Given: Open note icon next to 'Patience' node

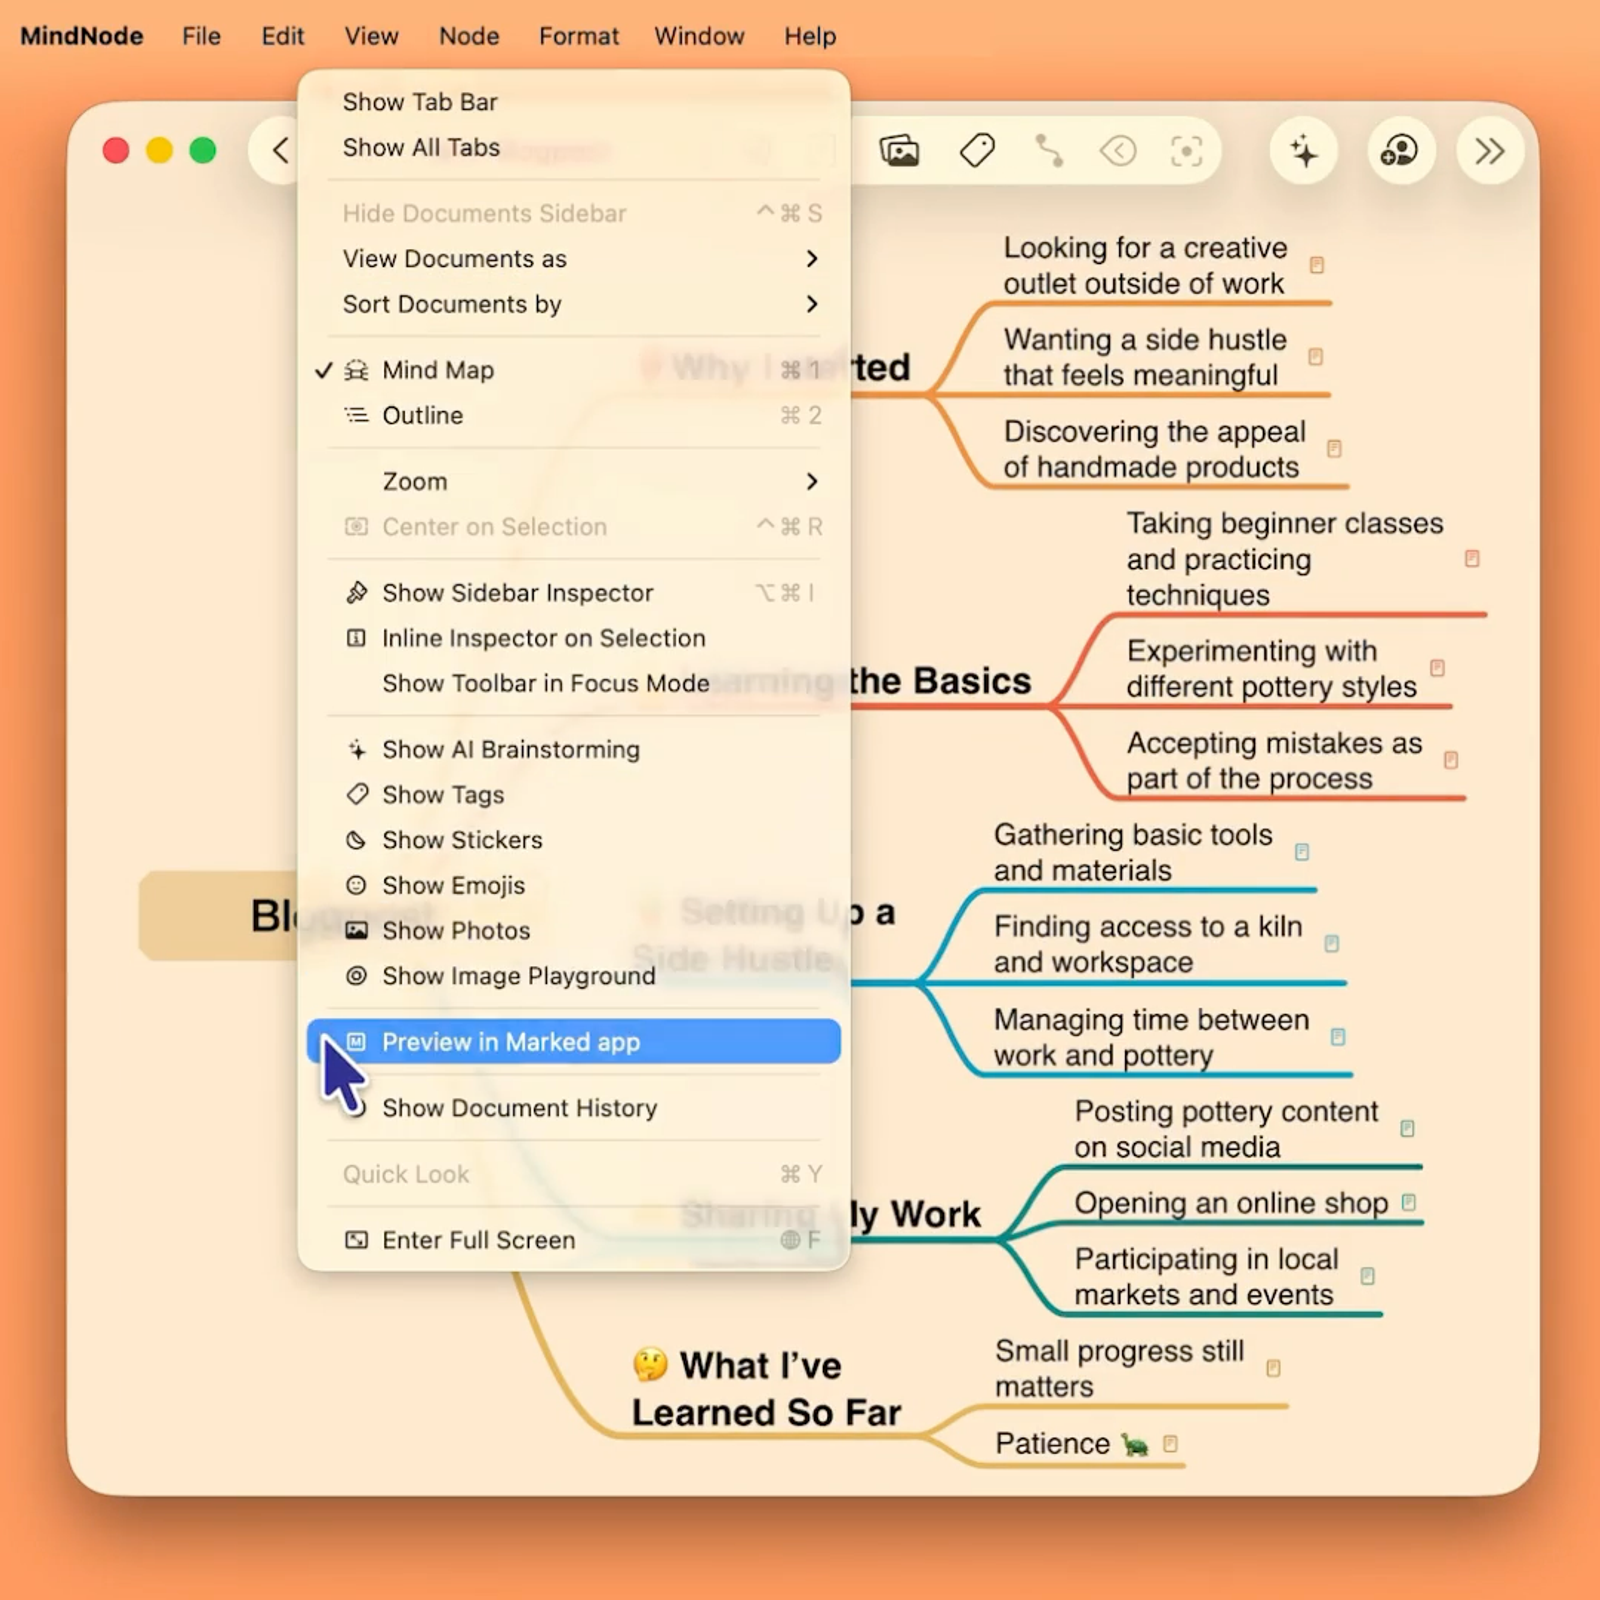Looking at the screenshot, I should tap(1170, 1443).
